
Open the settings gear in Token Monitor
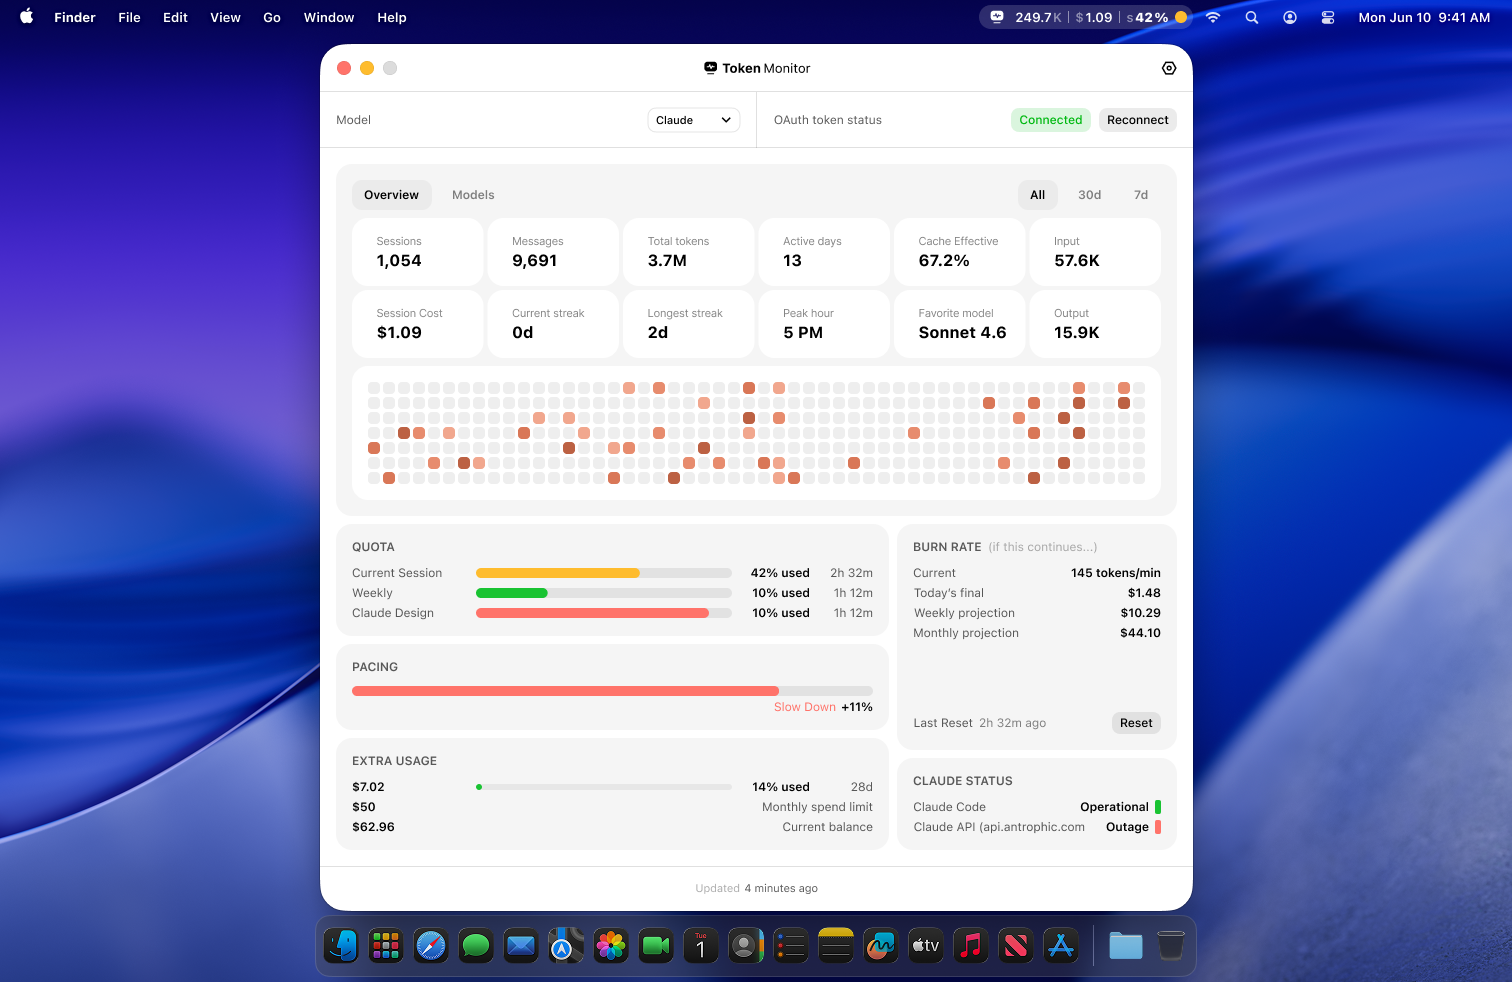1169,68
